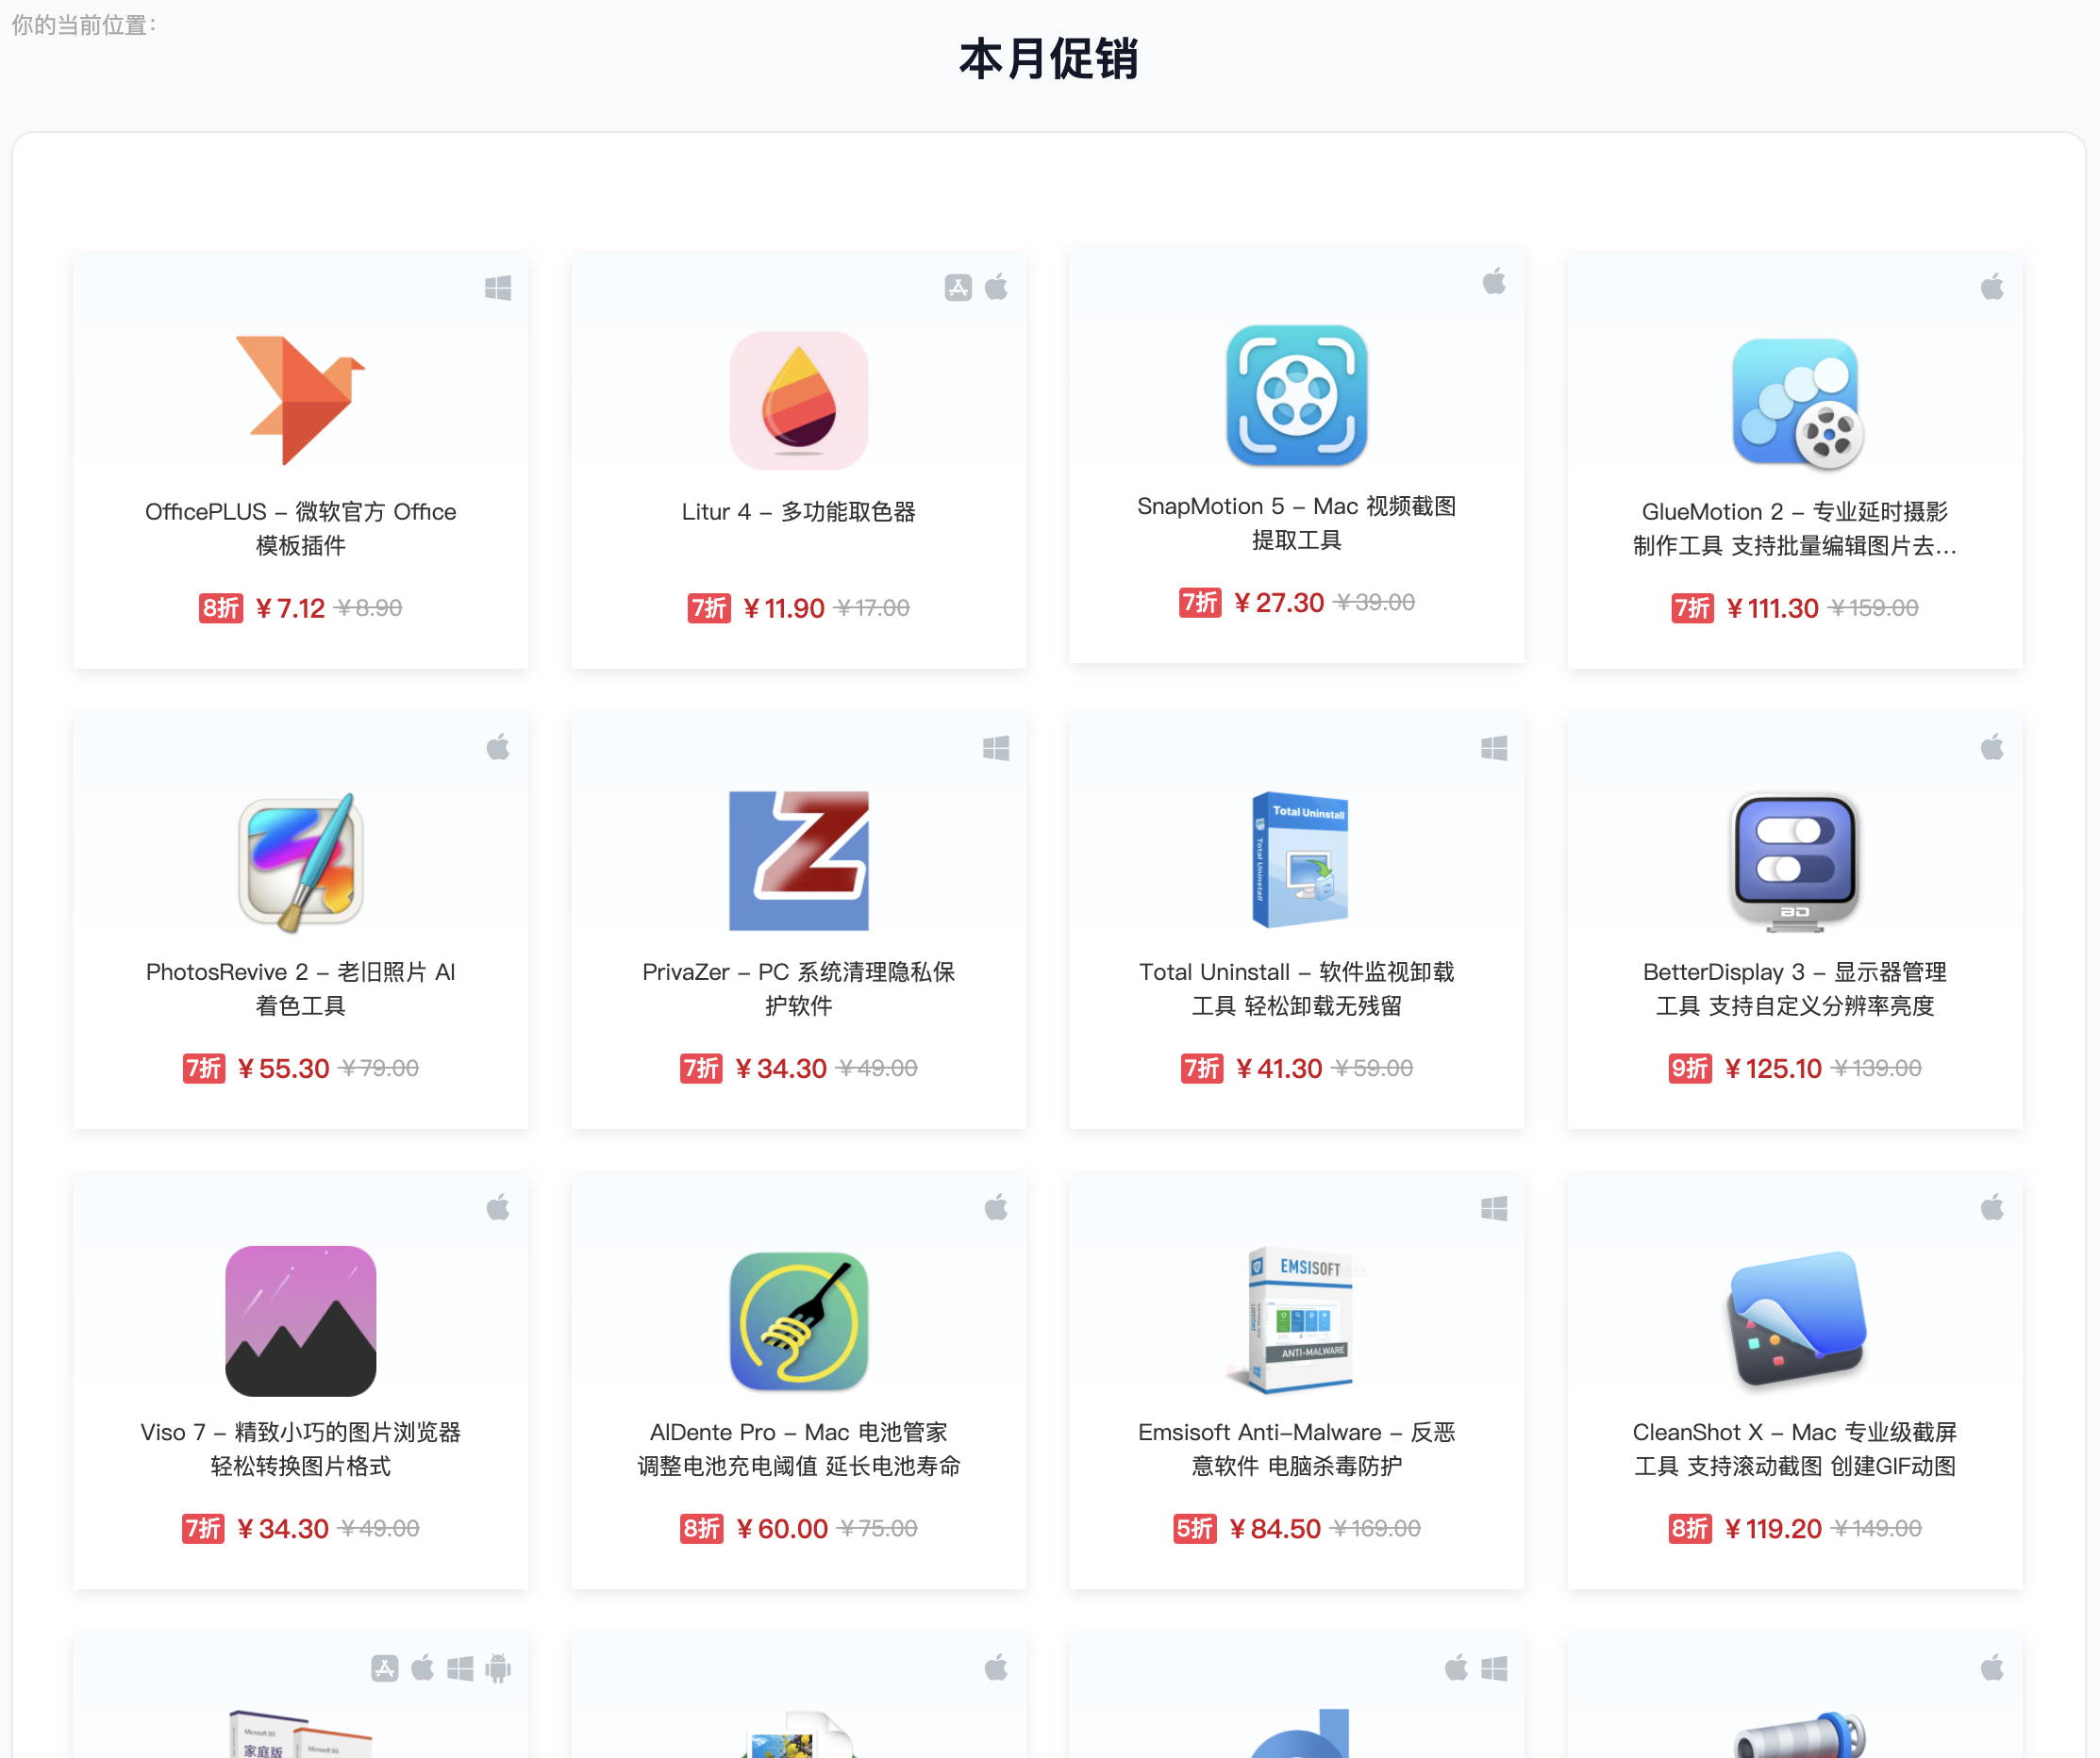
Task: Click the 8折 badge on OfficePLUS card
Action: 221,608
